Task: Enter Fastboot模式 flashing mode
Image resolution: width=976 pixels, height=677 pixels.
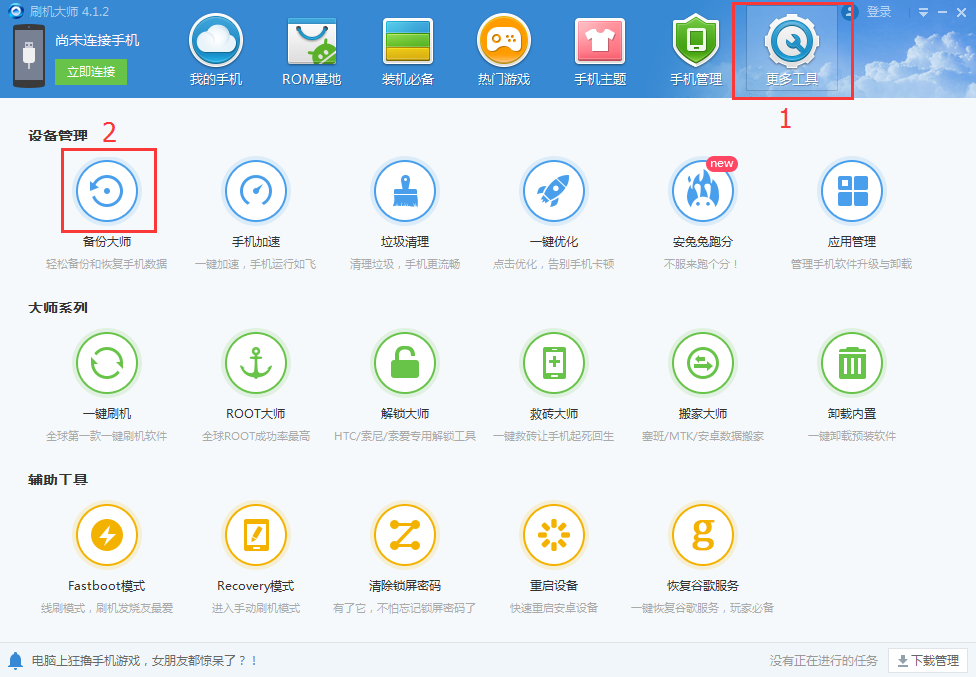Action: pos(107,534)
